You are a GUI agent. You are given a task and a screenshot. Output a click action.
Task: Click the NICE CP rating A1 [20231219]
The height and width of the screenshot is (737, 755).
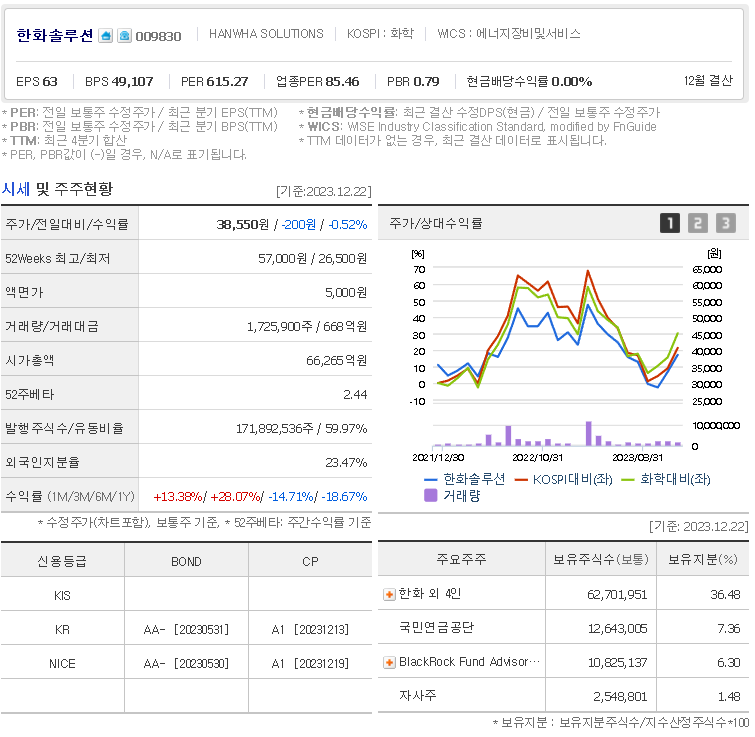point(310,664)
